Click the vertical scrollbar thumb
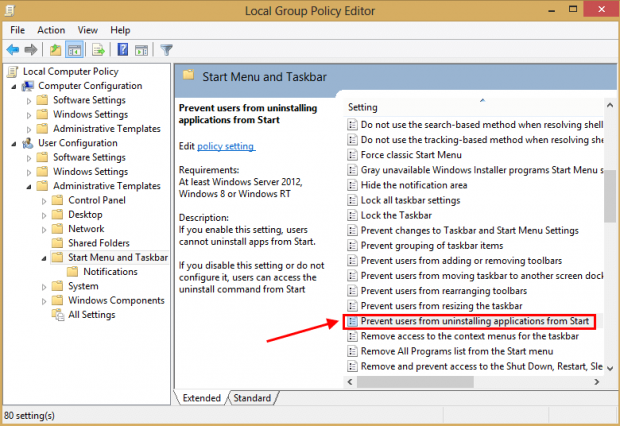 [x=610, y=196]
